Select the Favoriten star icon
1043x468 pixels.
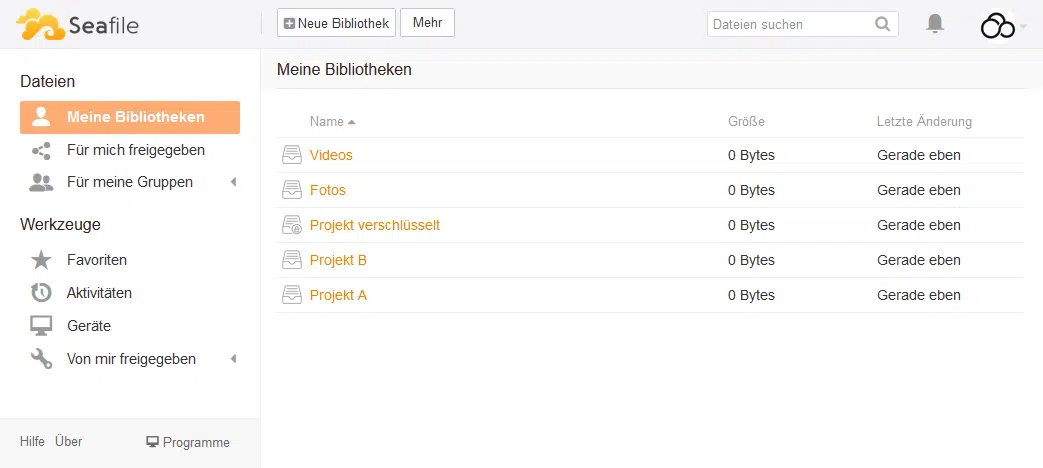(41, 260)
